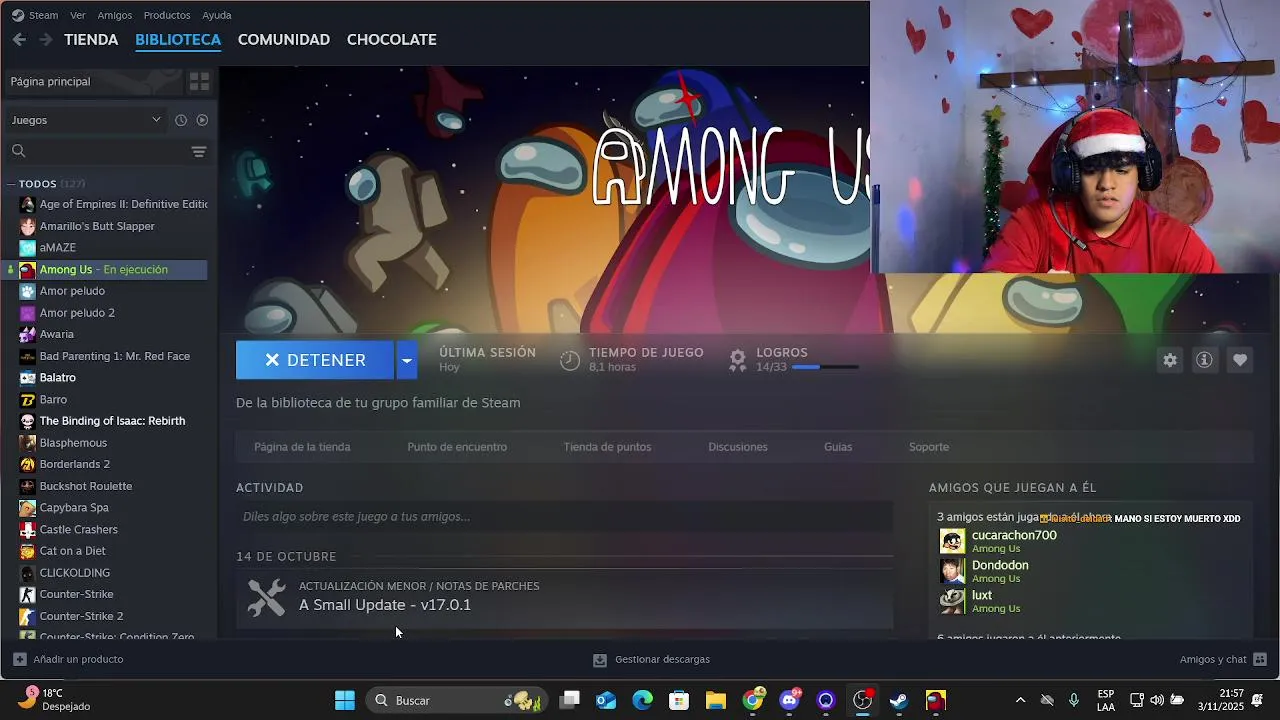The height and width of the screenshot is (720, 1280).
Task: Open A Small Update - v17.0.1 news
Action: tap(385, 605)
